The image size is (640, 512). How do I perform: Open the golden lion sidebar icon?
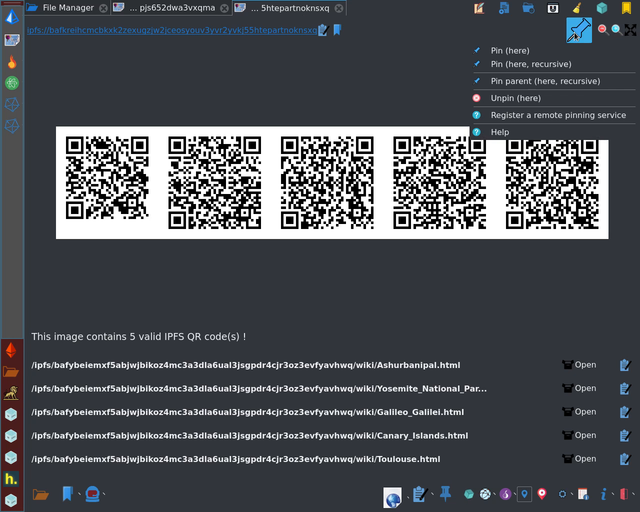click(11, 393)
